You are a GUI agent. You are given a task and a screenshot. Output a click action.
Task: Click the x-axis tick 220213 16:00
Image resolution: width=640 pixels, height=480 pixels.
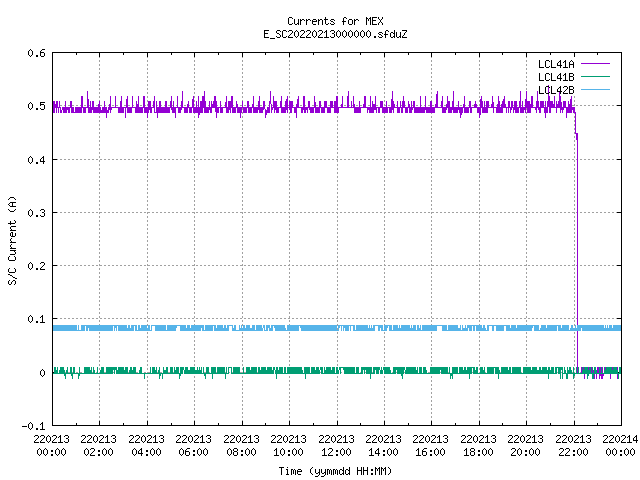[430, 446]
